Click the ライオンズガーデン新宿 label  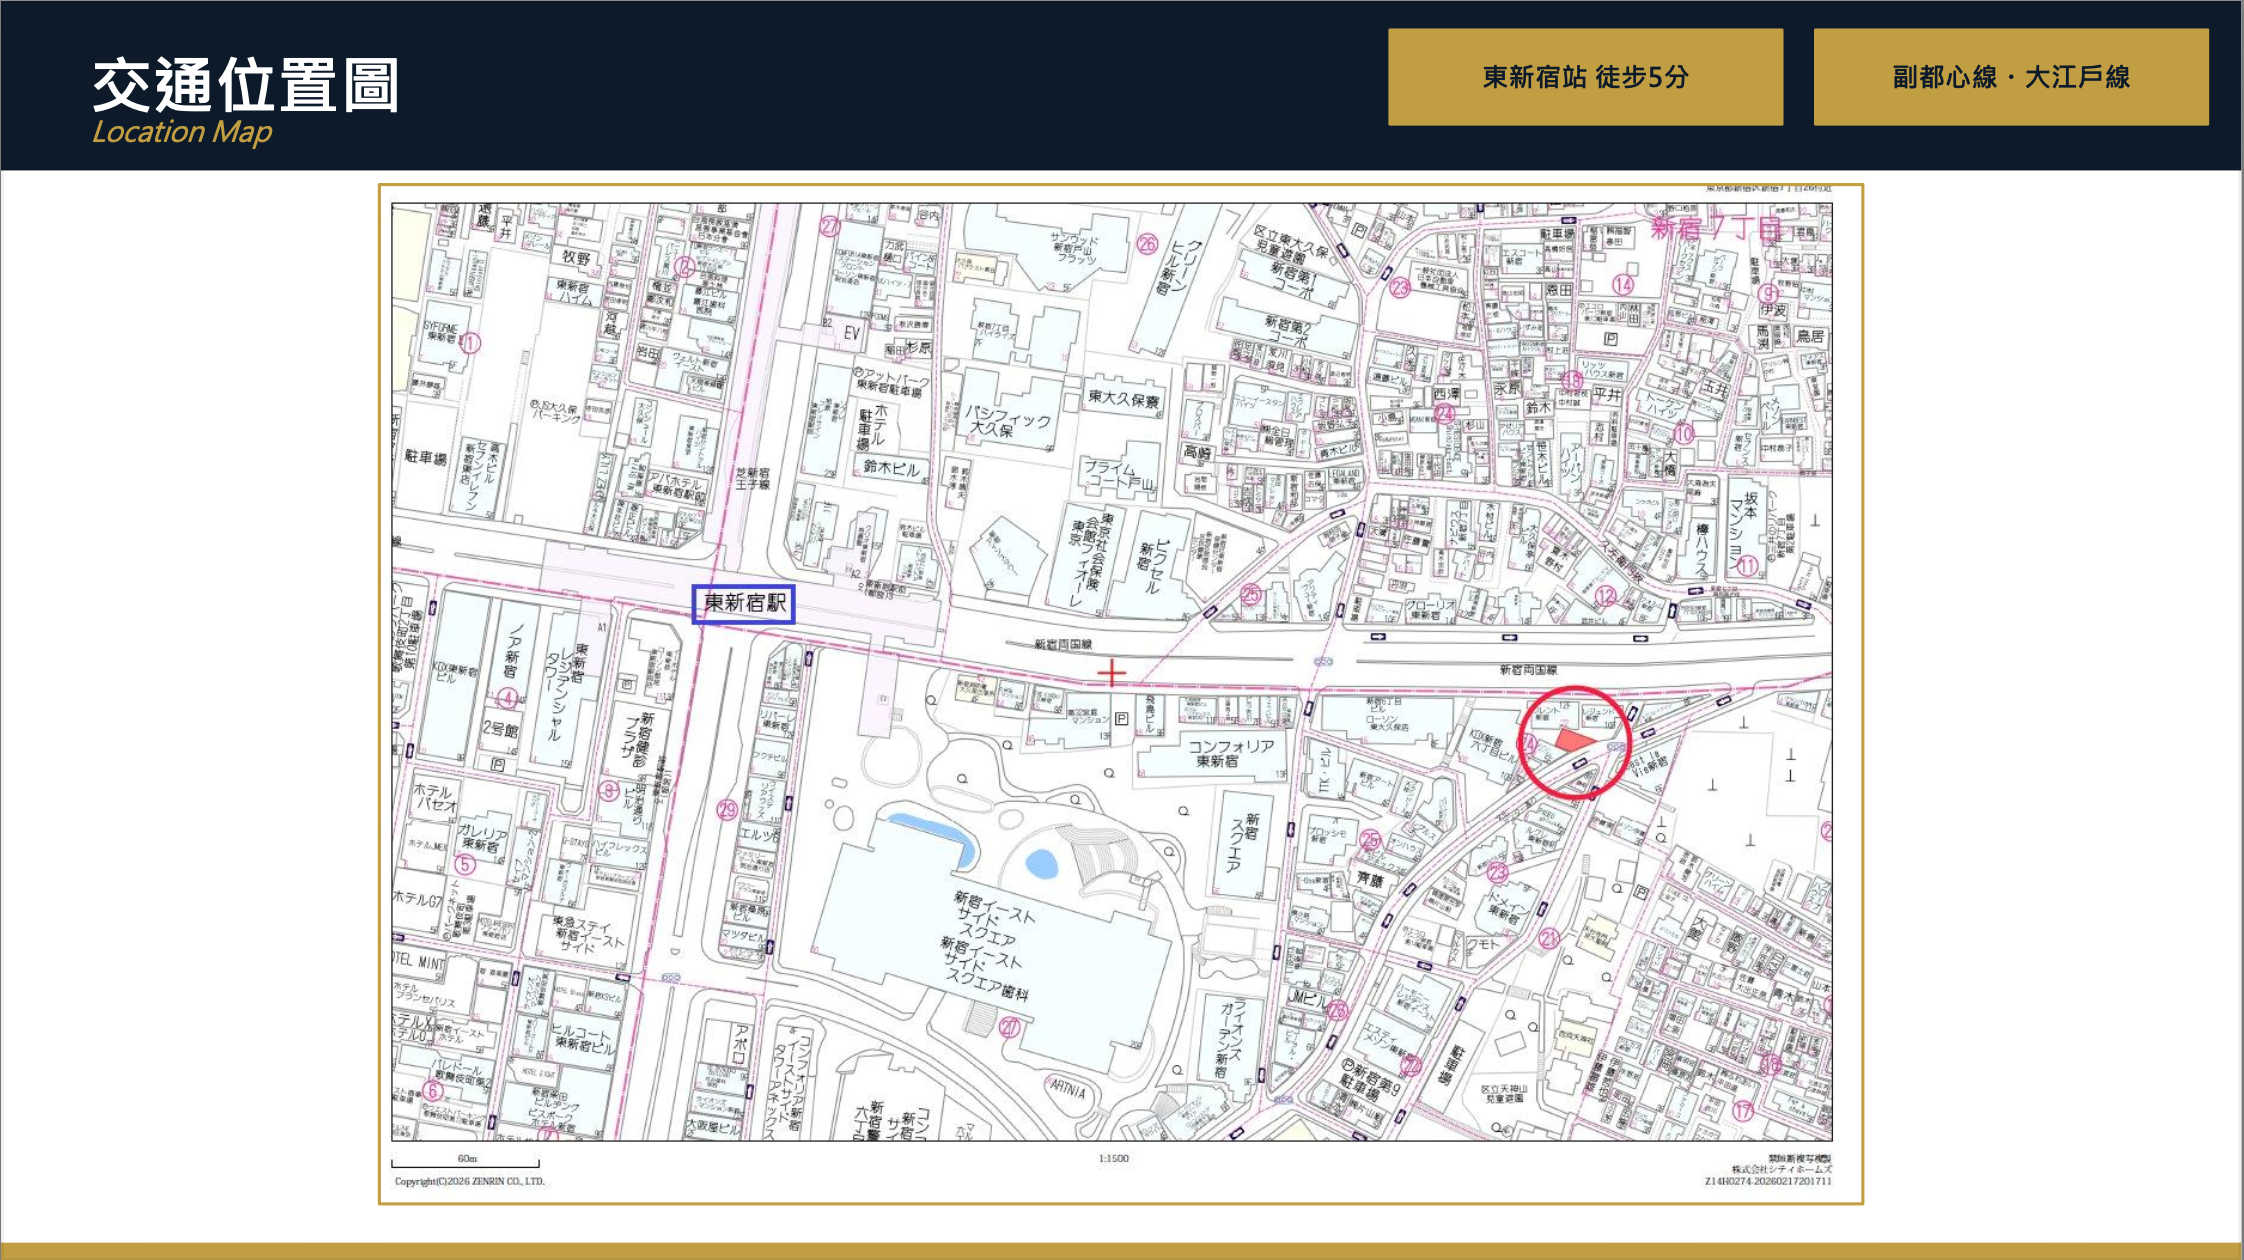(1231, 1039)
